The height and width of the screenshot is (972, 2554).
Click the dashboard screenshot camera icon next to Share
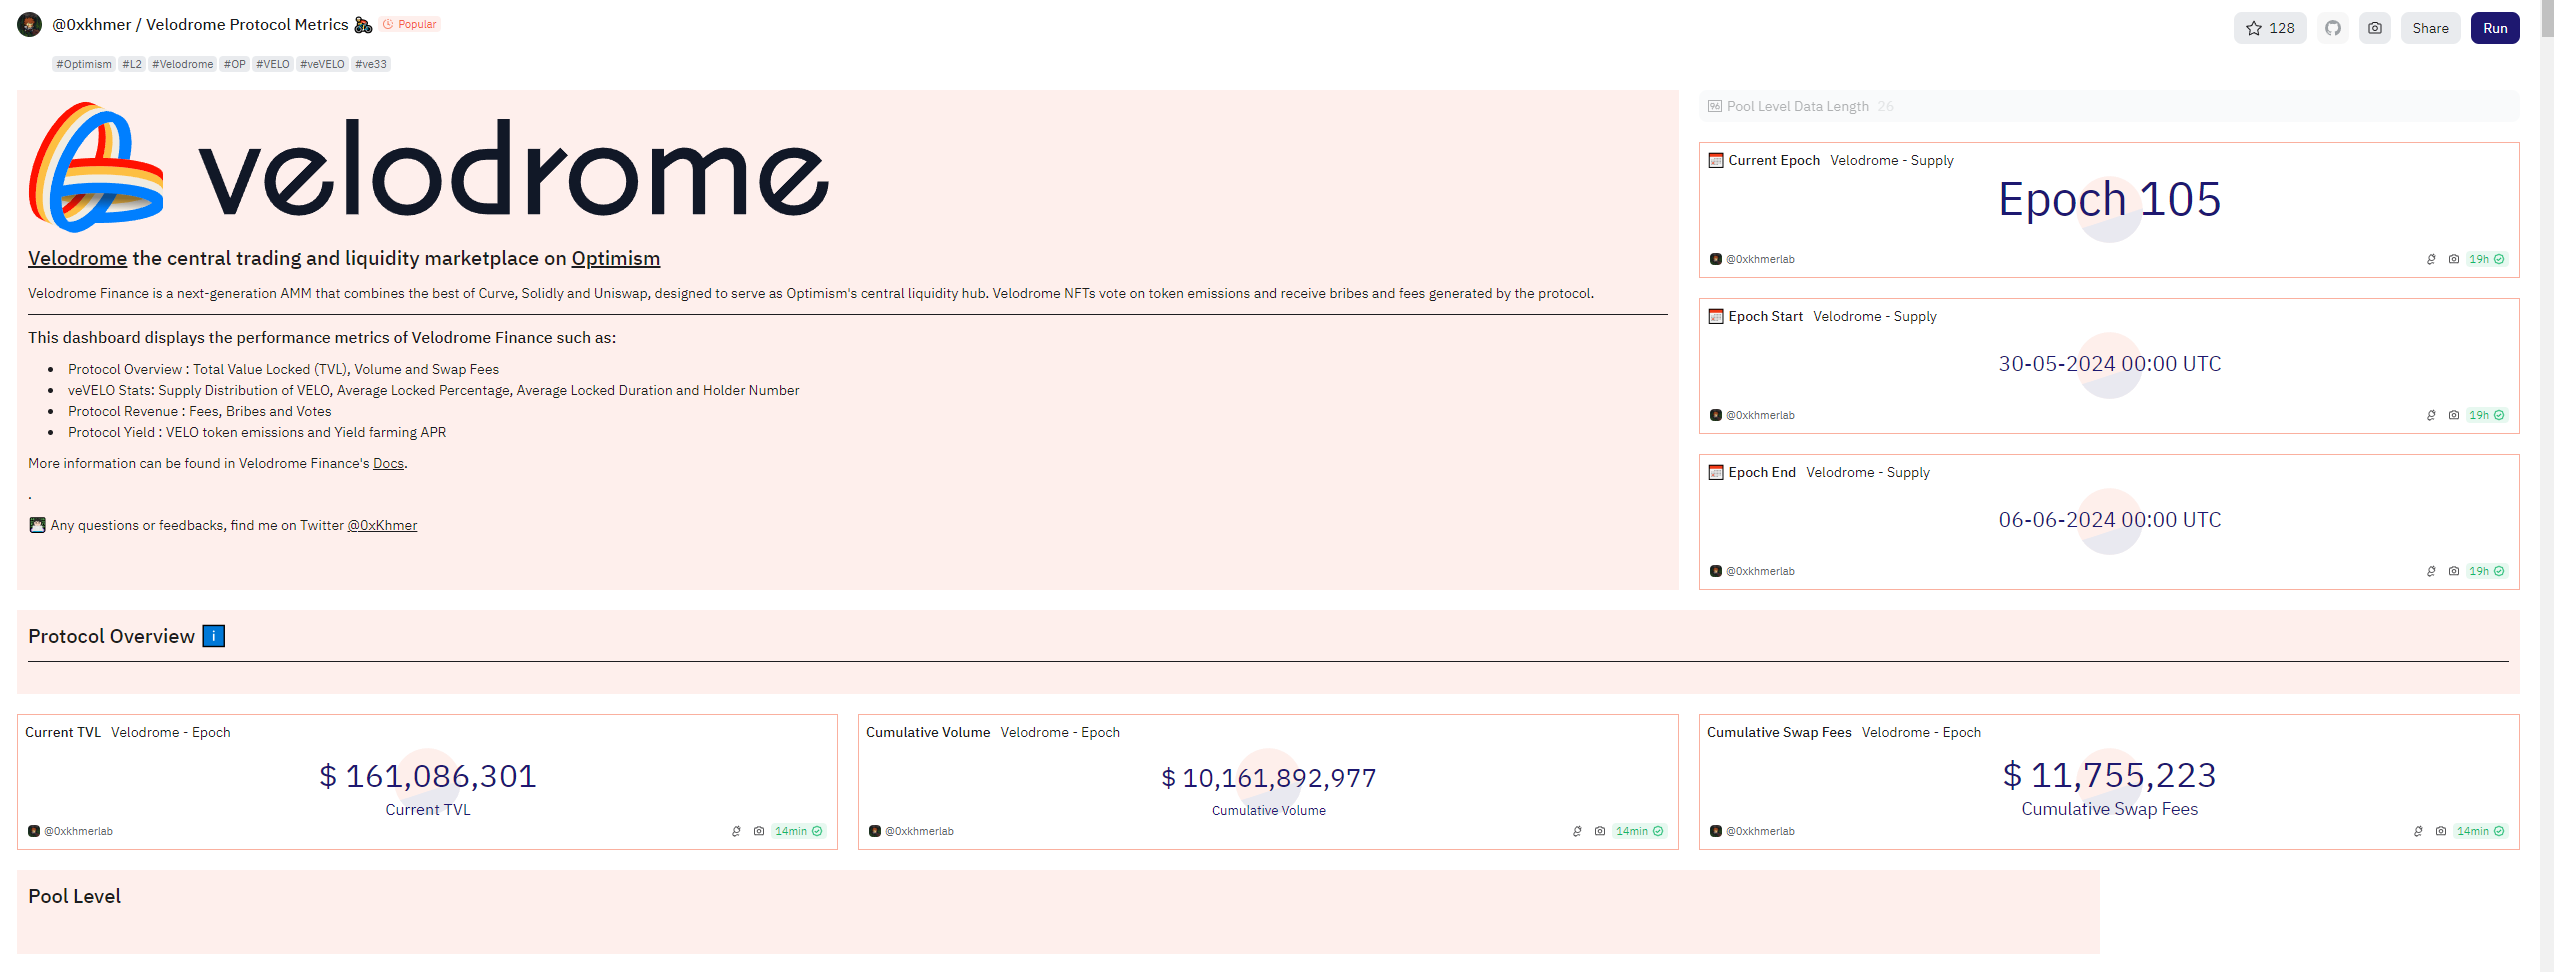(x=2375, y=28)
